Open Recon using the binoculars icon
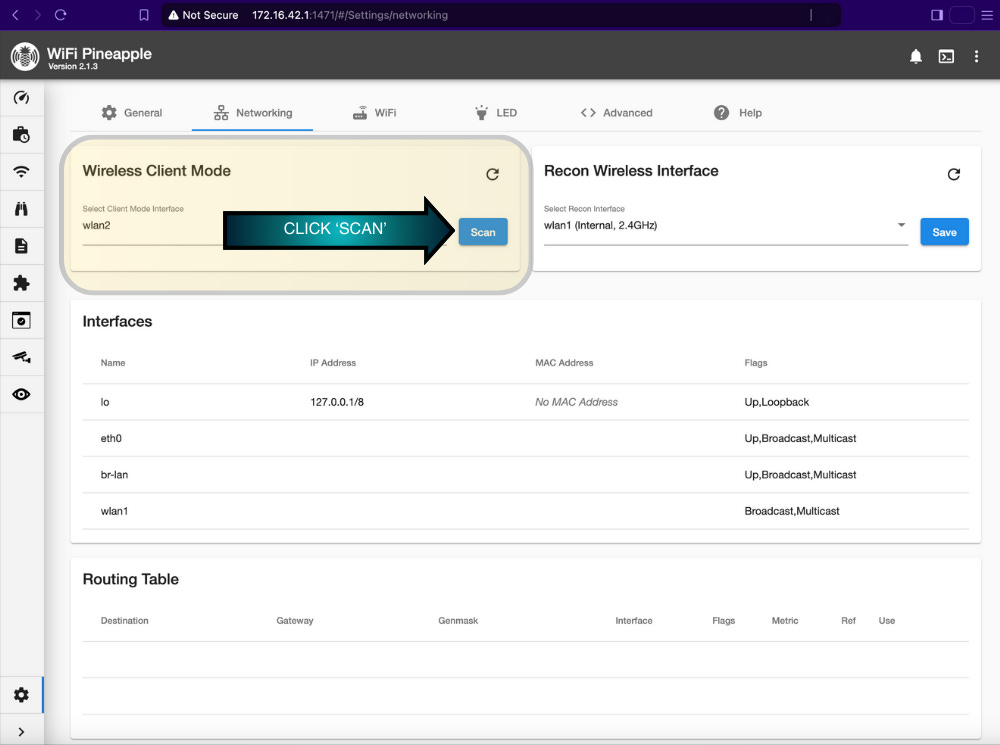The width and height of the screenshot is (1000, 745). click(x=22, y=208)
